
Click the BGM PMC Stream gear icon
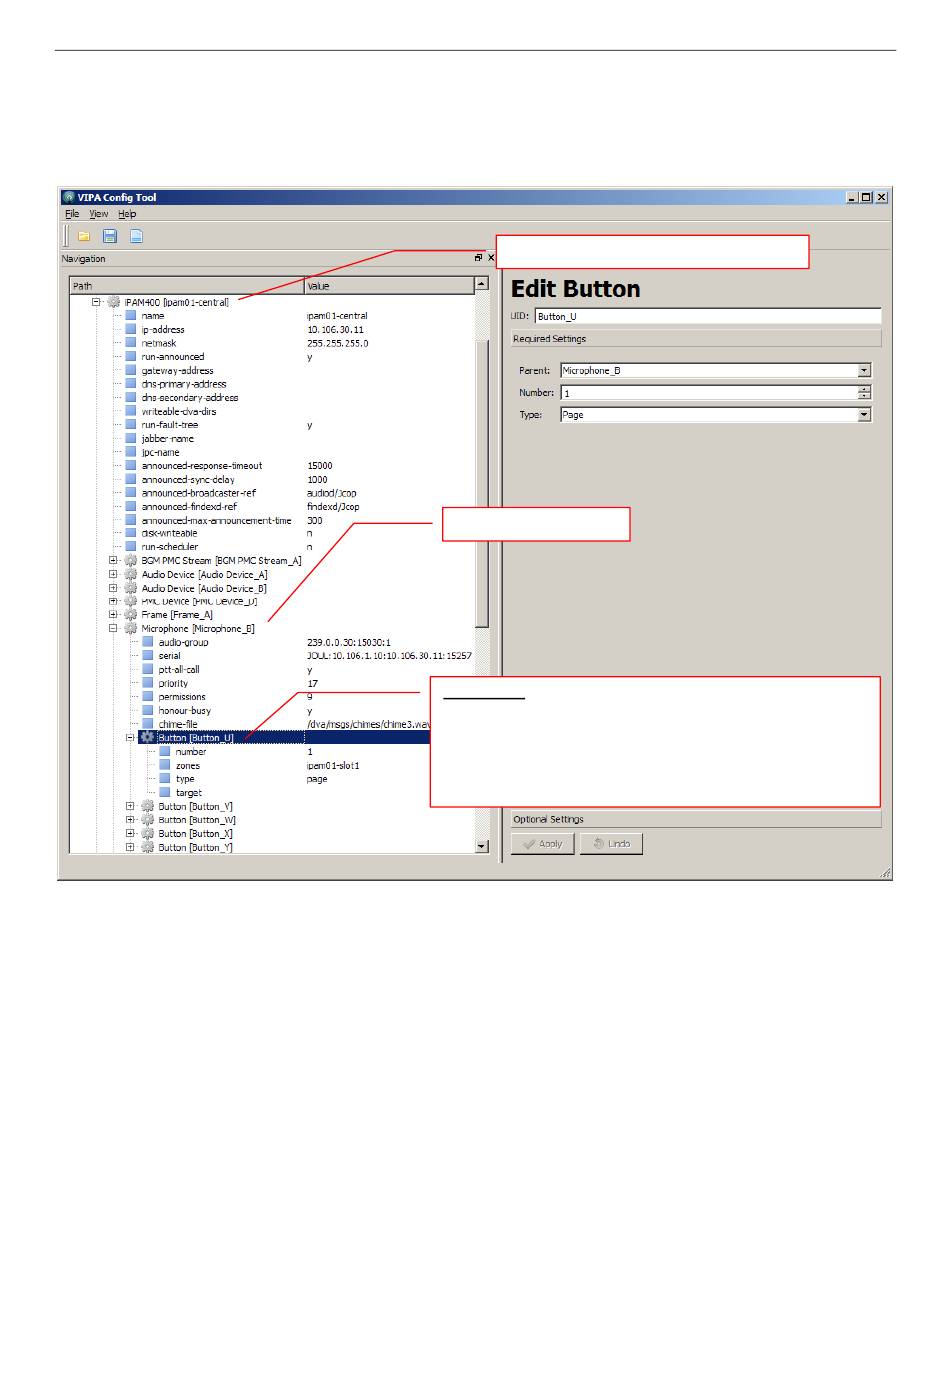(131, 561)
